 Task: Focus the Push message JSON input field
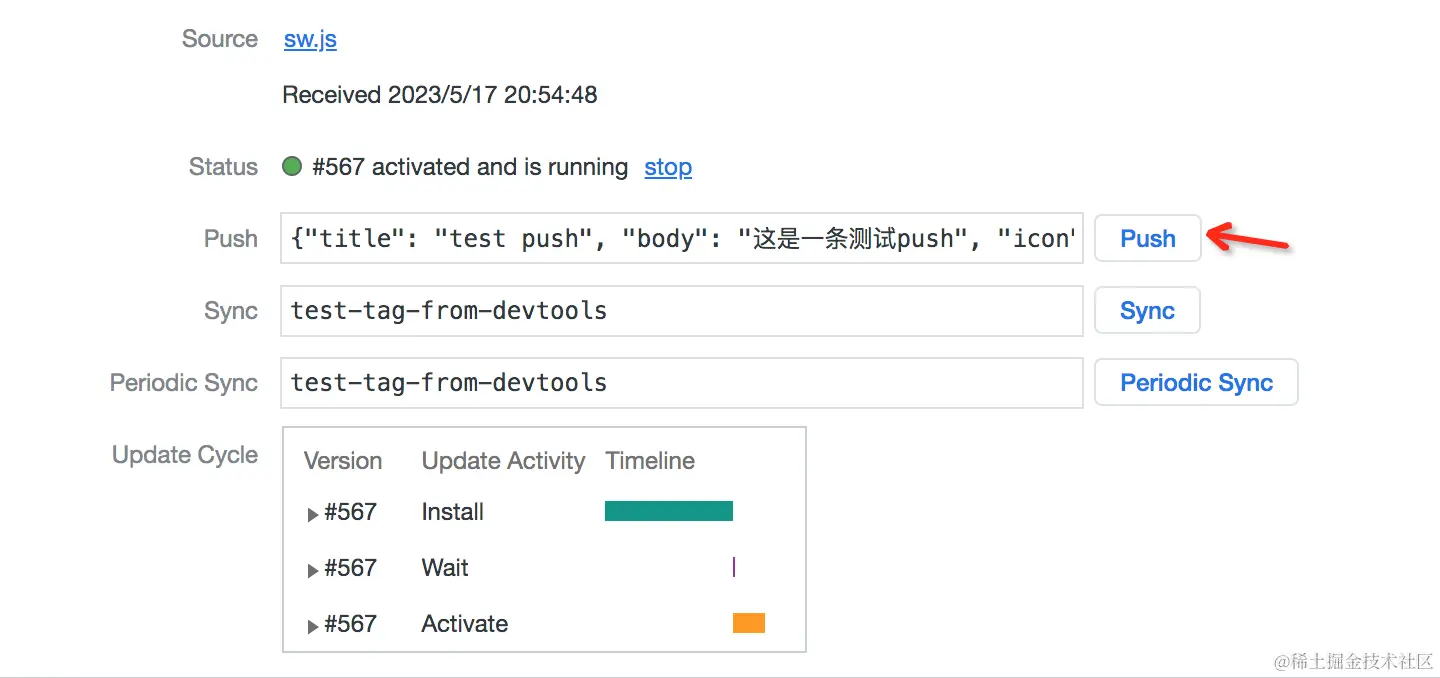coord(682,238)
